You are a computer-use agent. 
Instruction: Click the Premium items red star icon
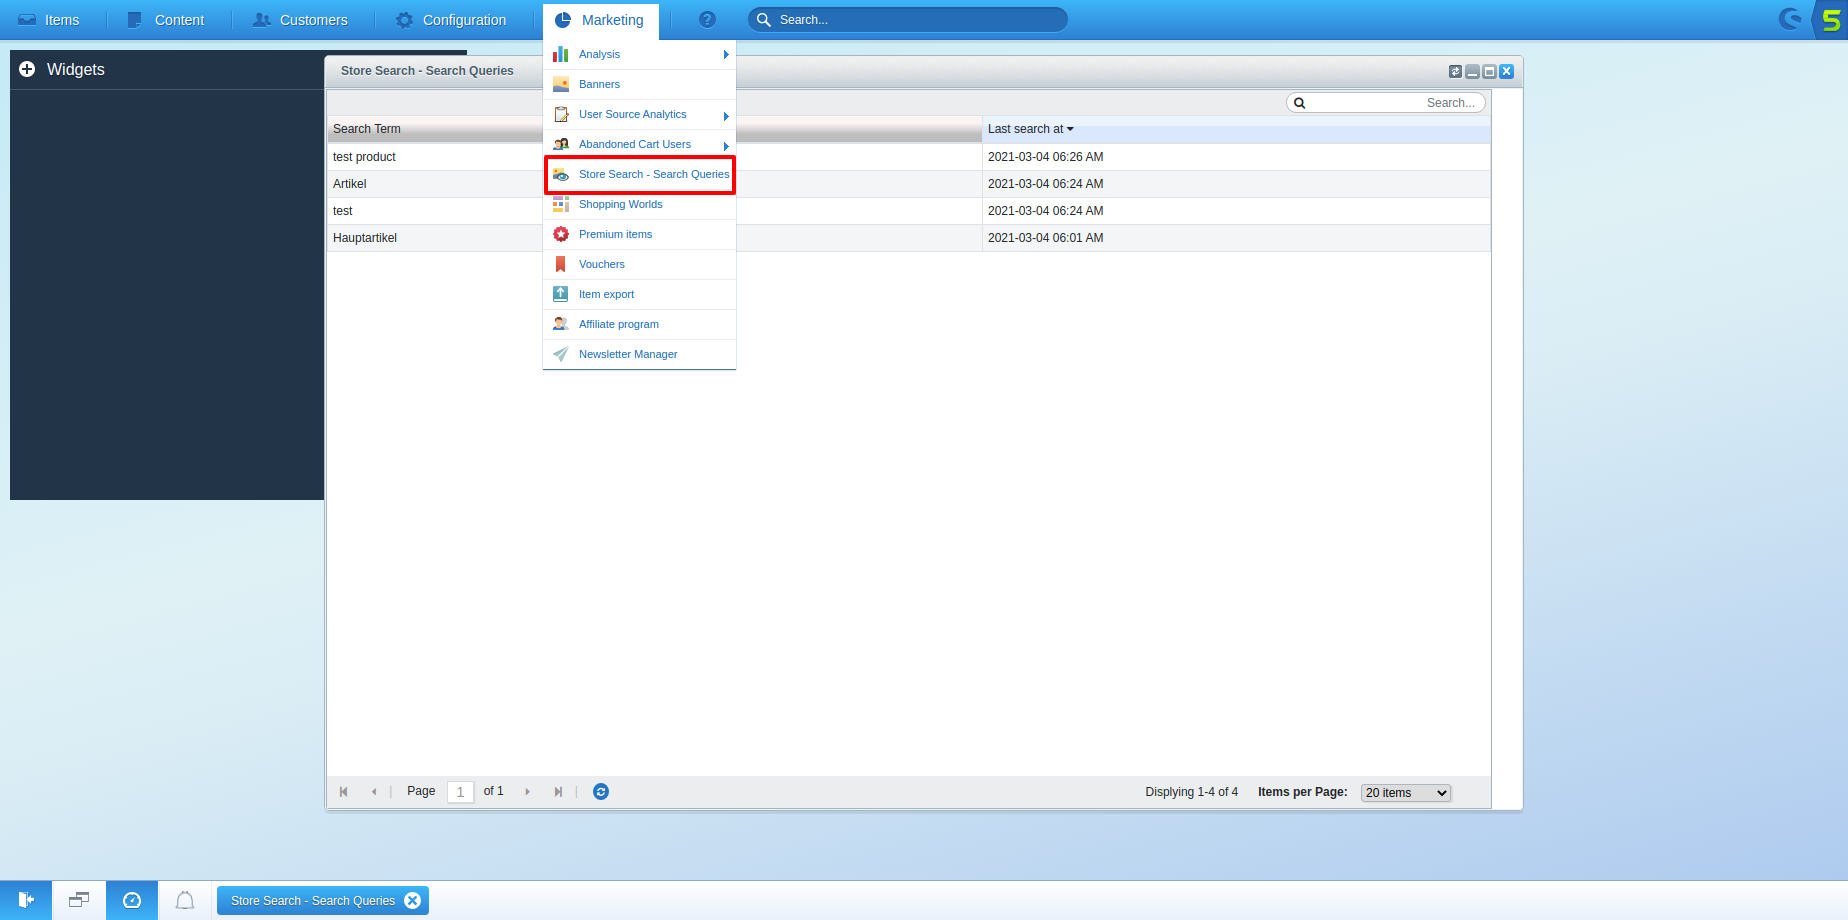click(561, 234)
